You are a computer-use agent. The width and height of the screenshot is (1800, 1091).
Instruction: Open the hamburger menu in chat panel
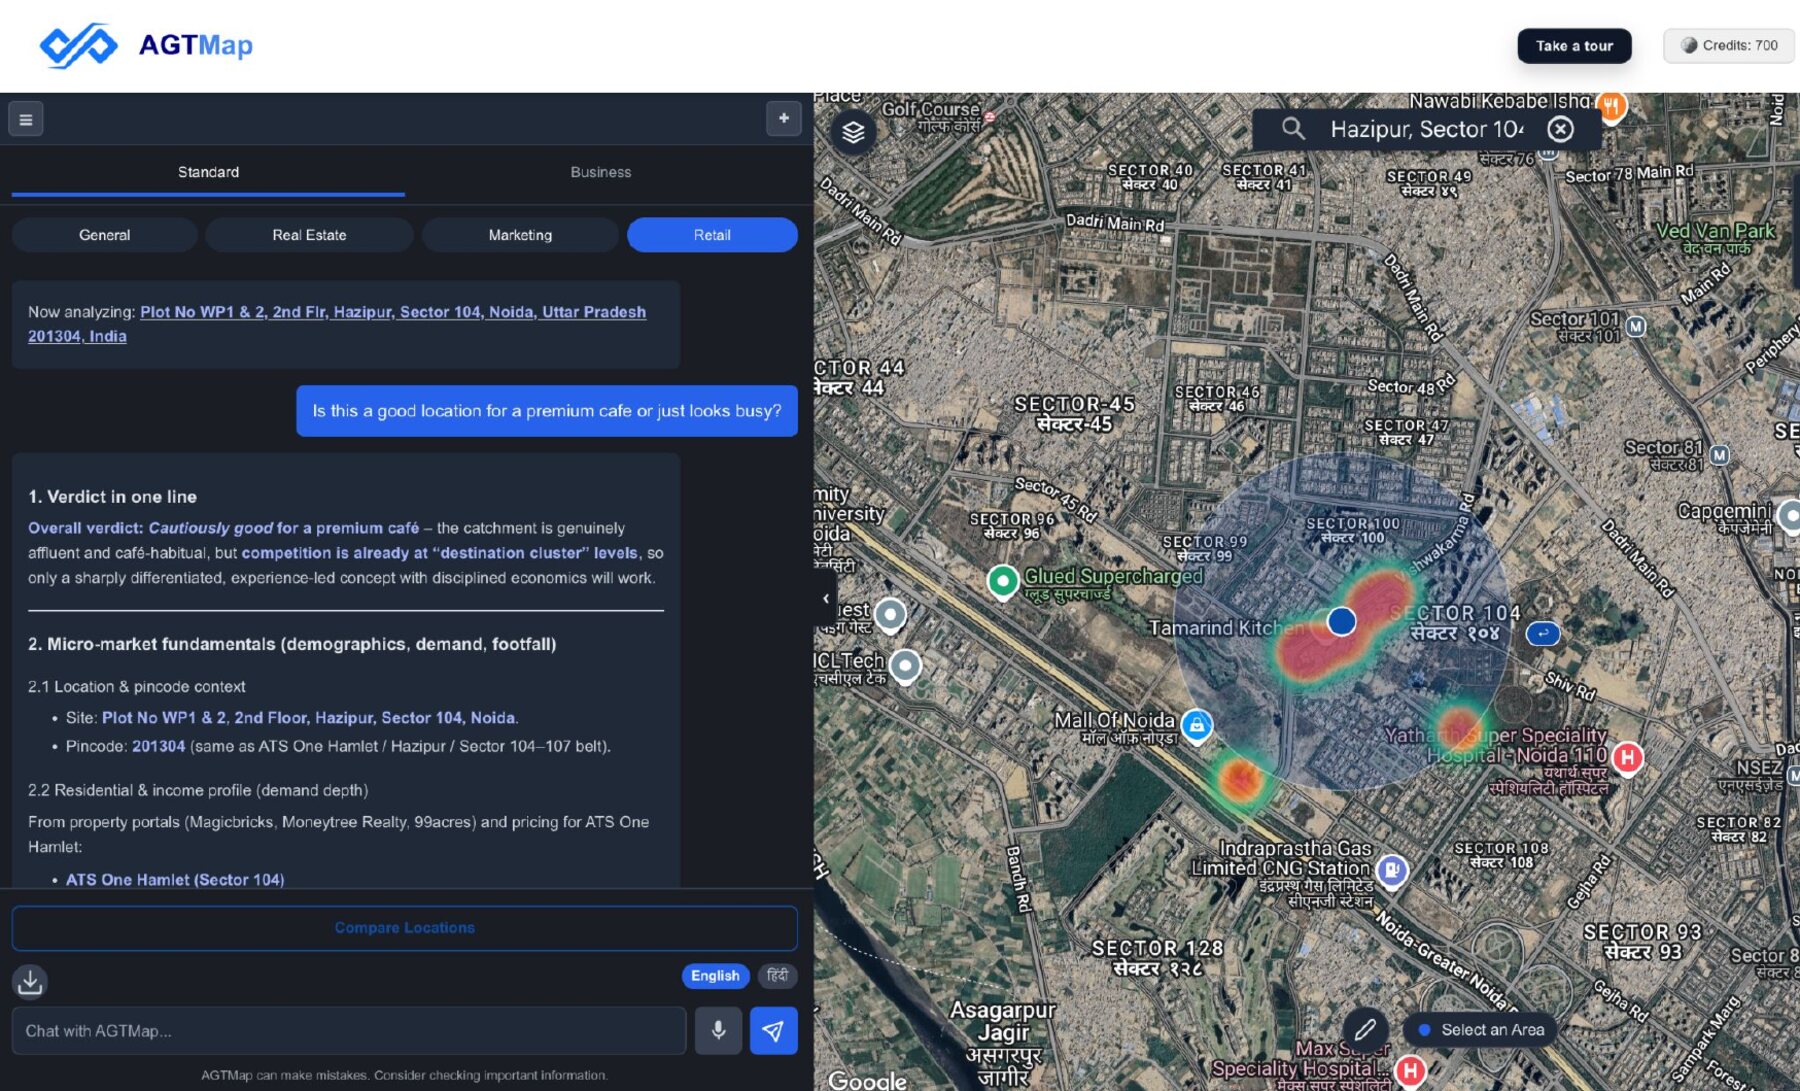[x=26, y=120]
